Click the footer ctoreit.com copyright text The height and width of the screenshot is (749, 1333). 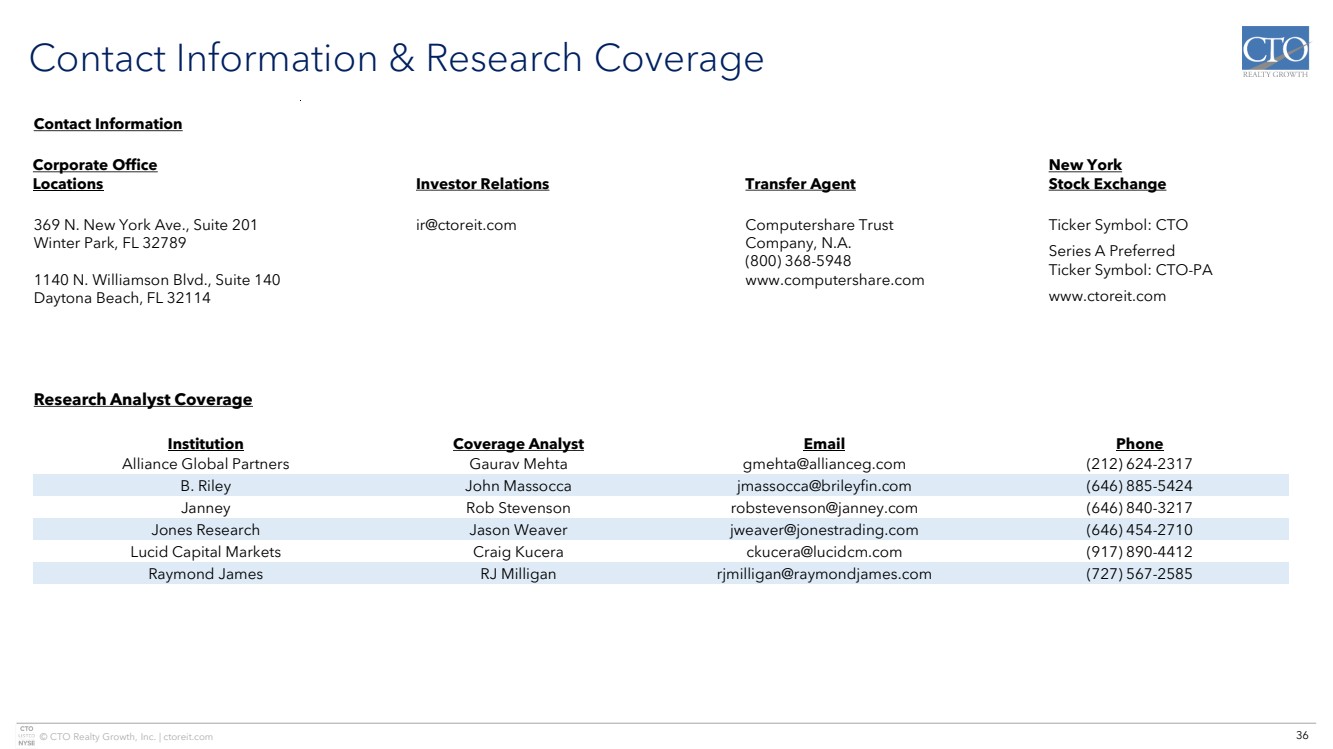coord(126,737)
